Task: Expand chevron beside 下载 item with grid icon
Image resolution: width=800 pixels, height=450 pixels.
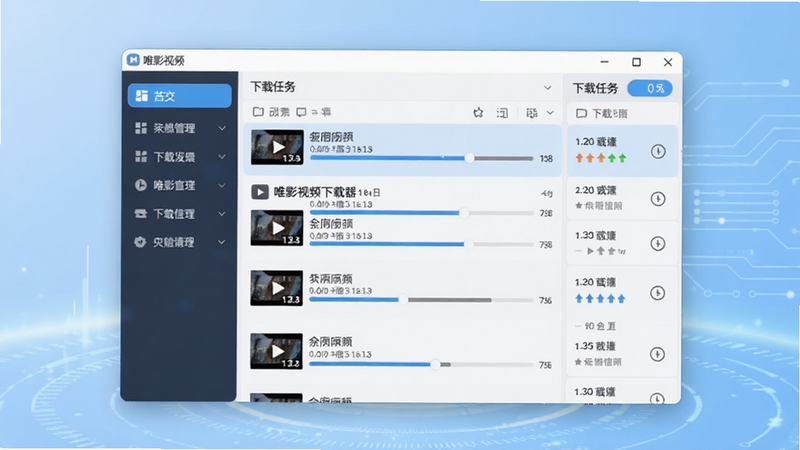Action: pos(222,157)
